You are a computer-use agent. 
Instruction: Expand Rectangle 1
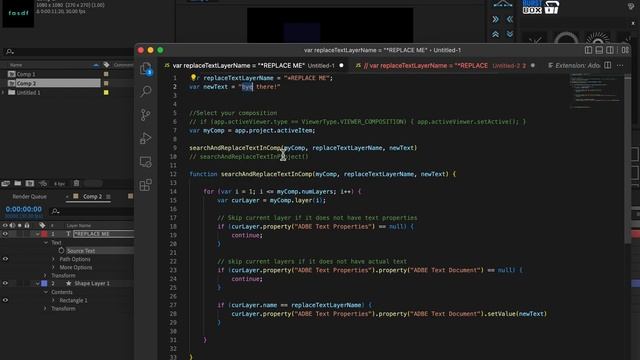[53, 300]
